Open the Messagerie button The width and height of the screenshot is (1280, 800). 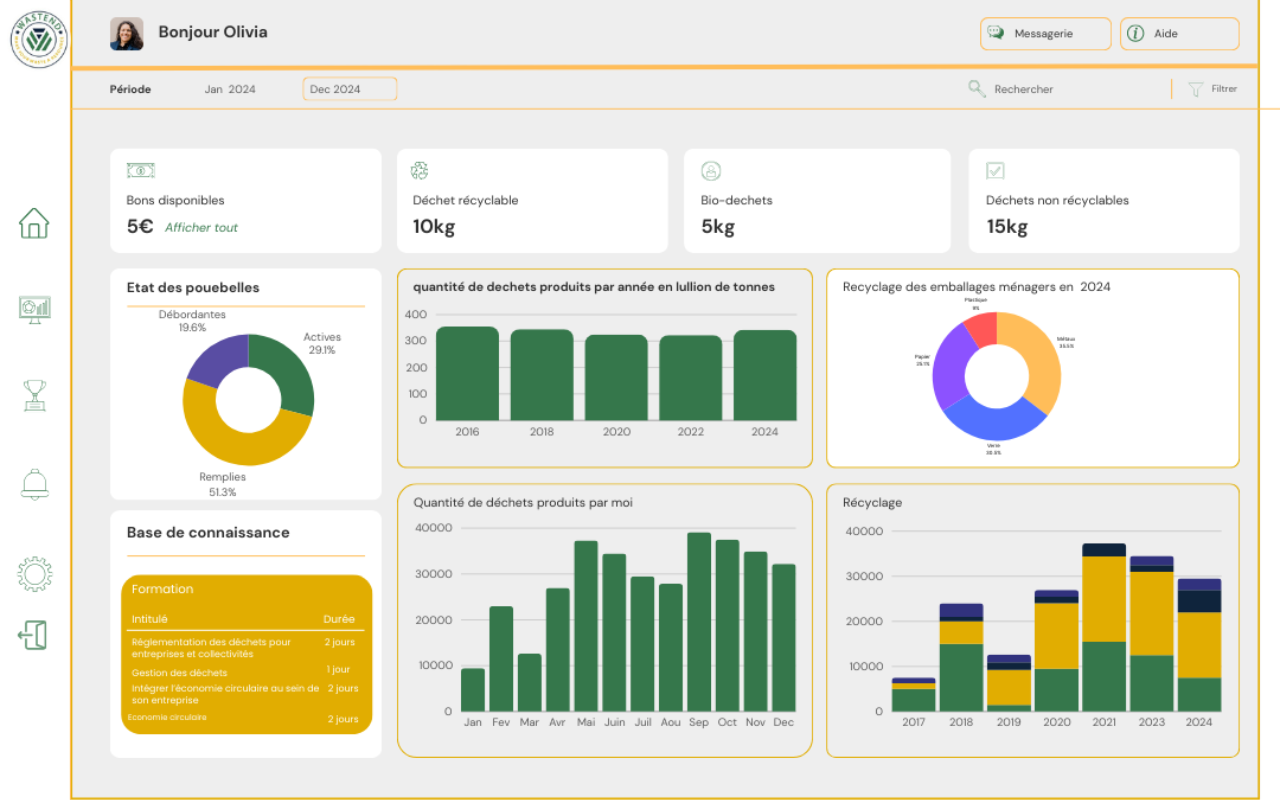(1045, 34)
